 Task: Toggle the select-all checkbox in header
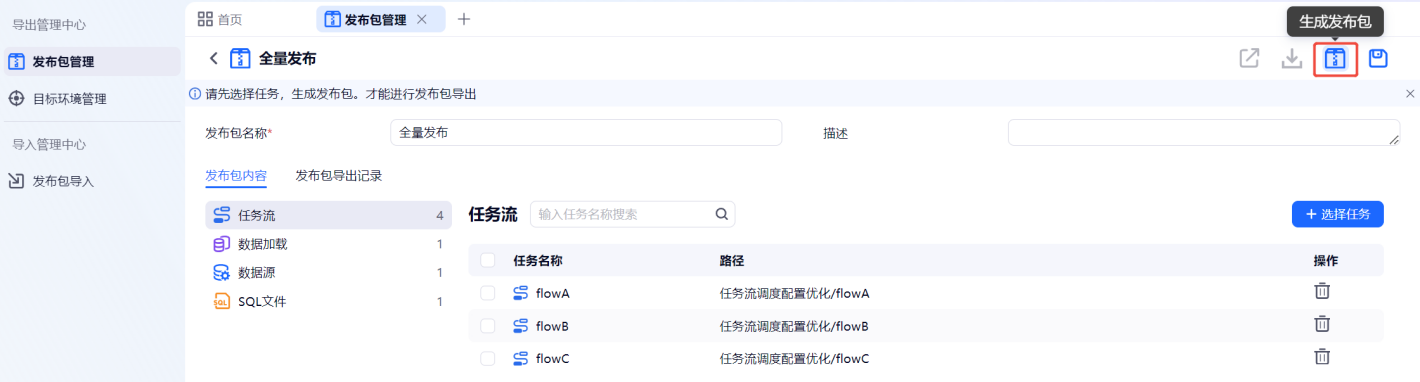tap(488, 261)
